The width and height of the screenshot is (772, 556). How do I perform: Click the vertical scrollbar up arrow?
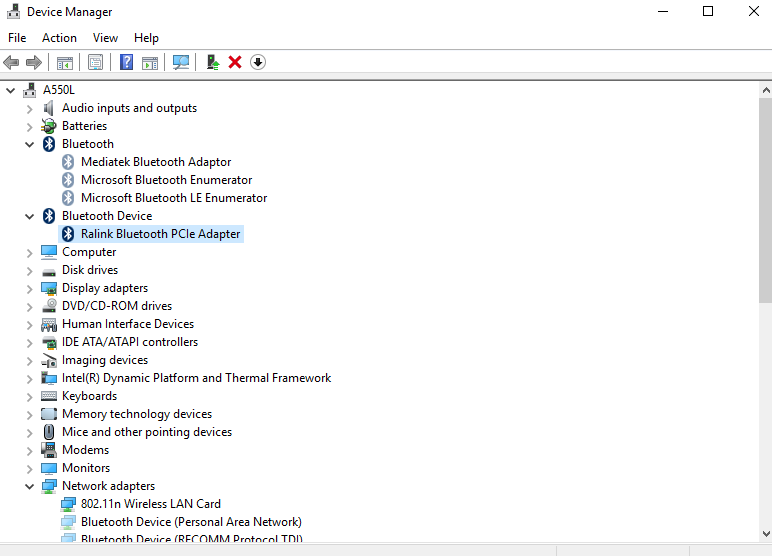pyautogui.click(x=766, y=90)
